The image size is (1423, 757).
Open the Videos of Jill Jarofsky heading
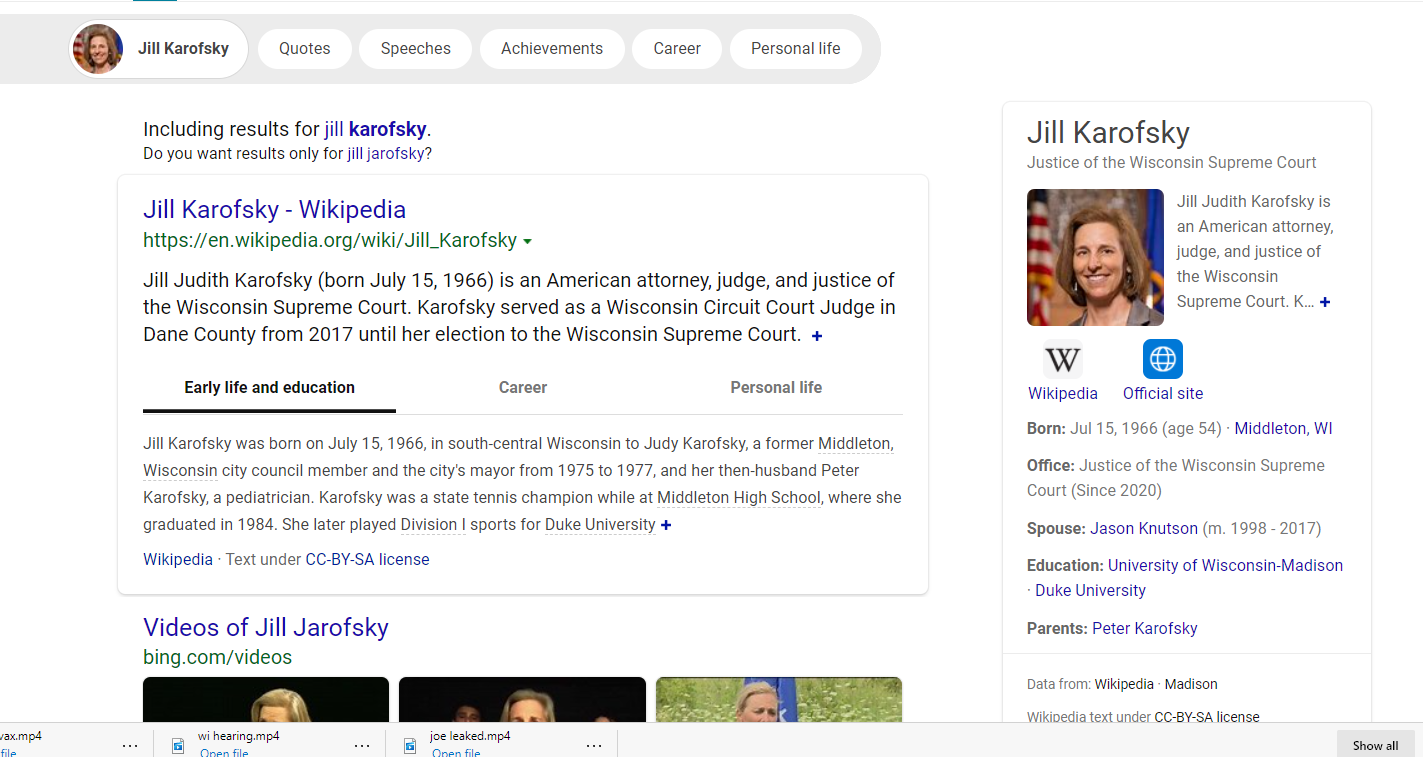tap(266, 627)
